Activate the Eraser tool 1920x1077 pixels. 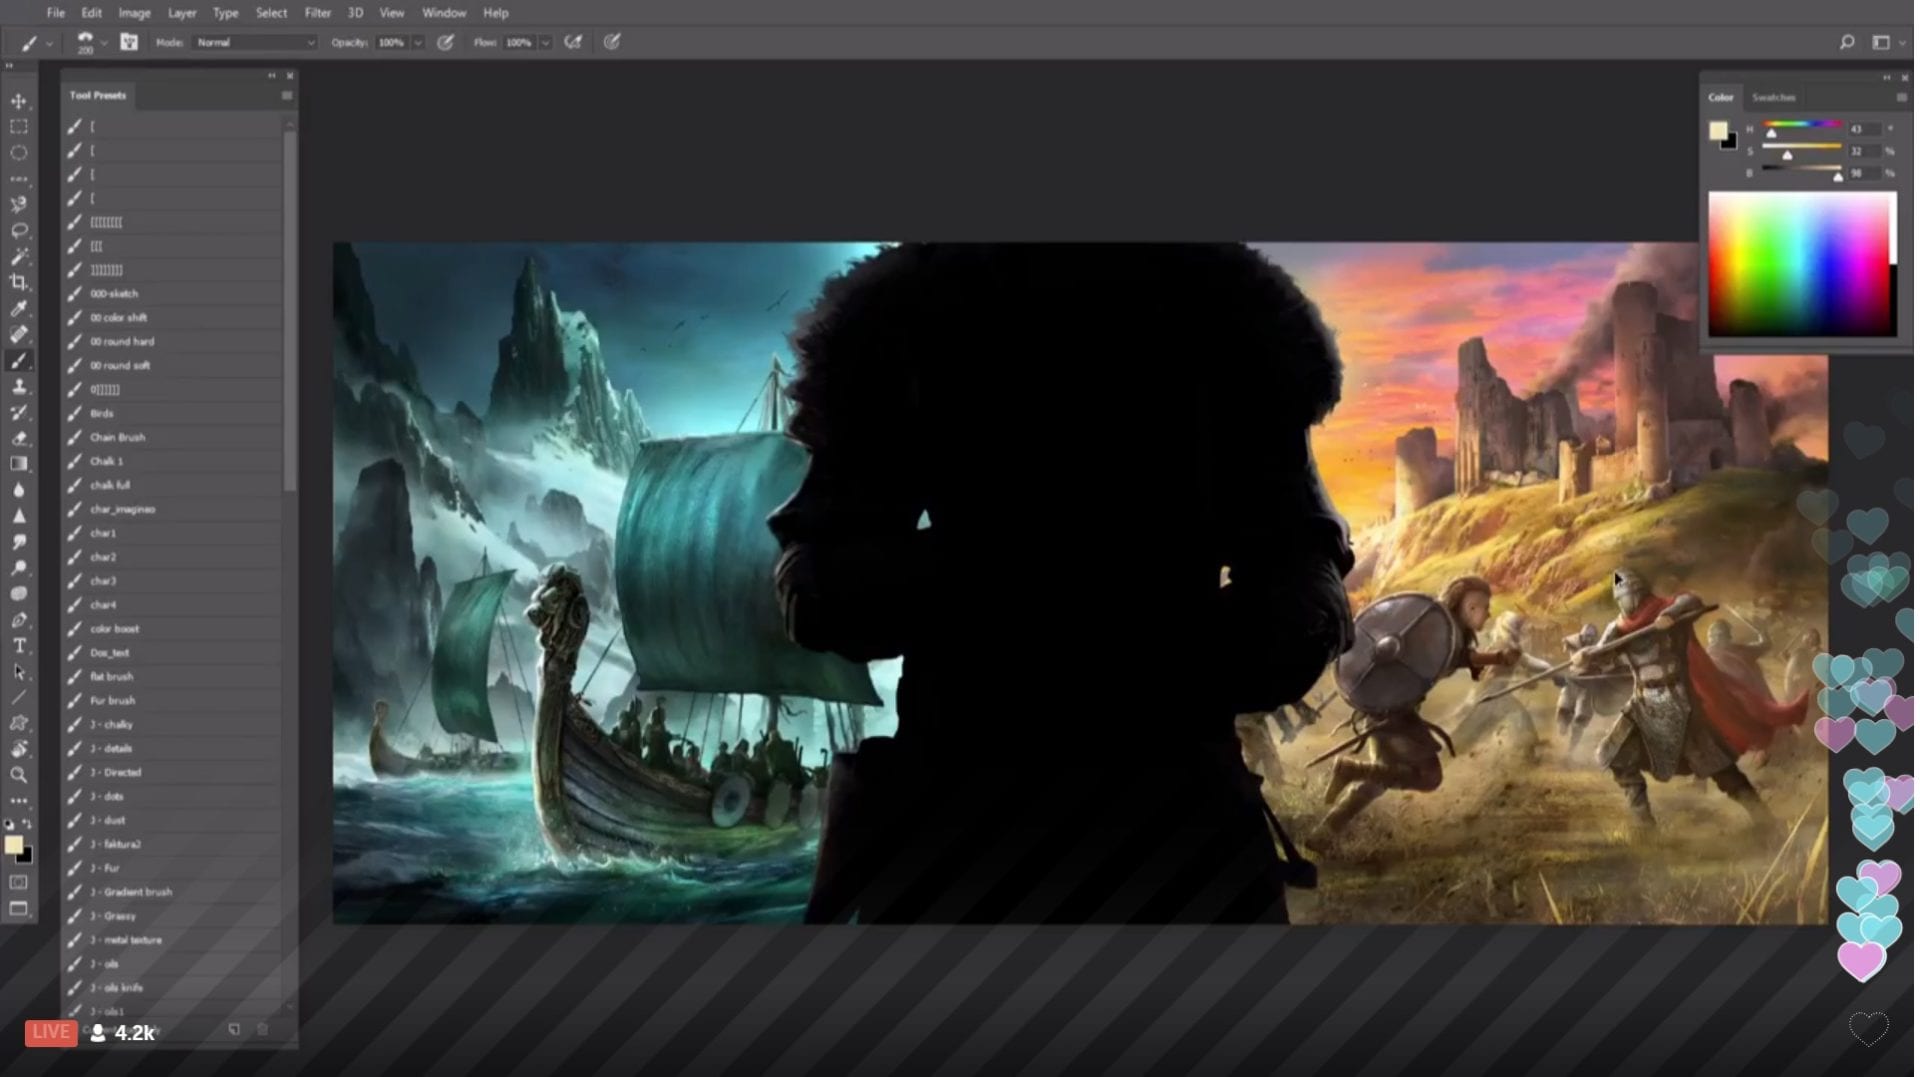point(19,439)
